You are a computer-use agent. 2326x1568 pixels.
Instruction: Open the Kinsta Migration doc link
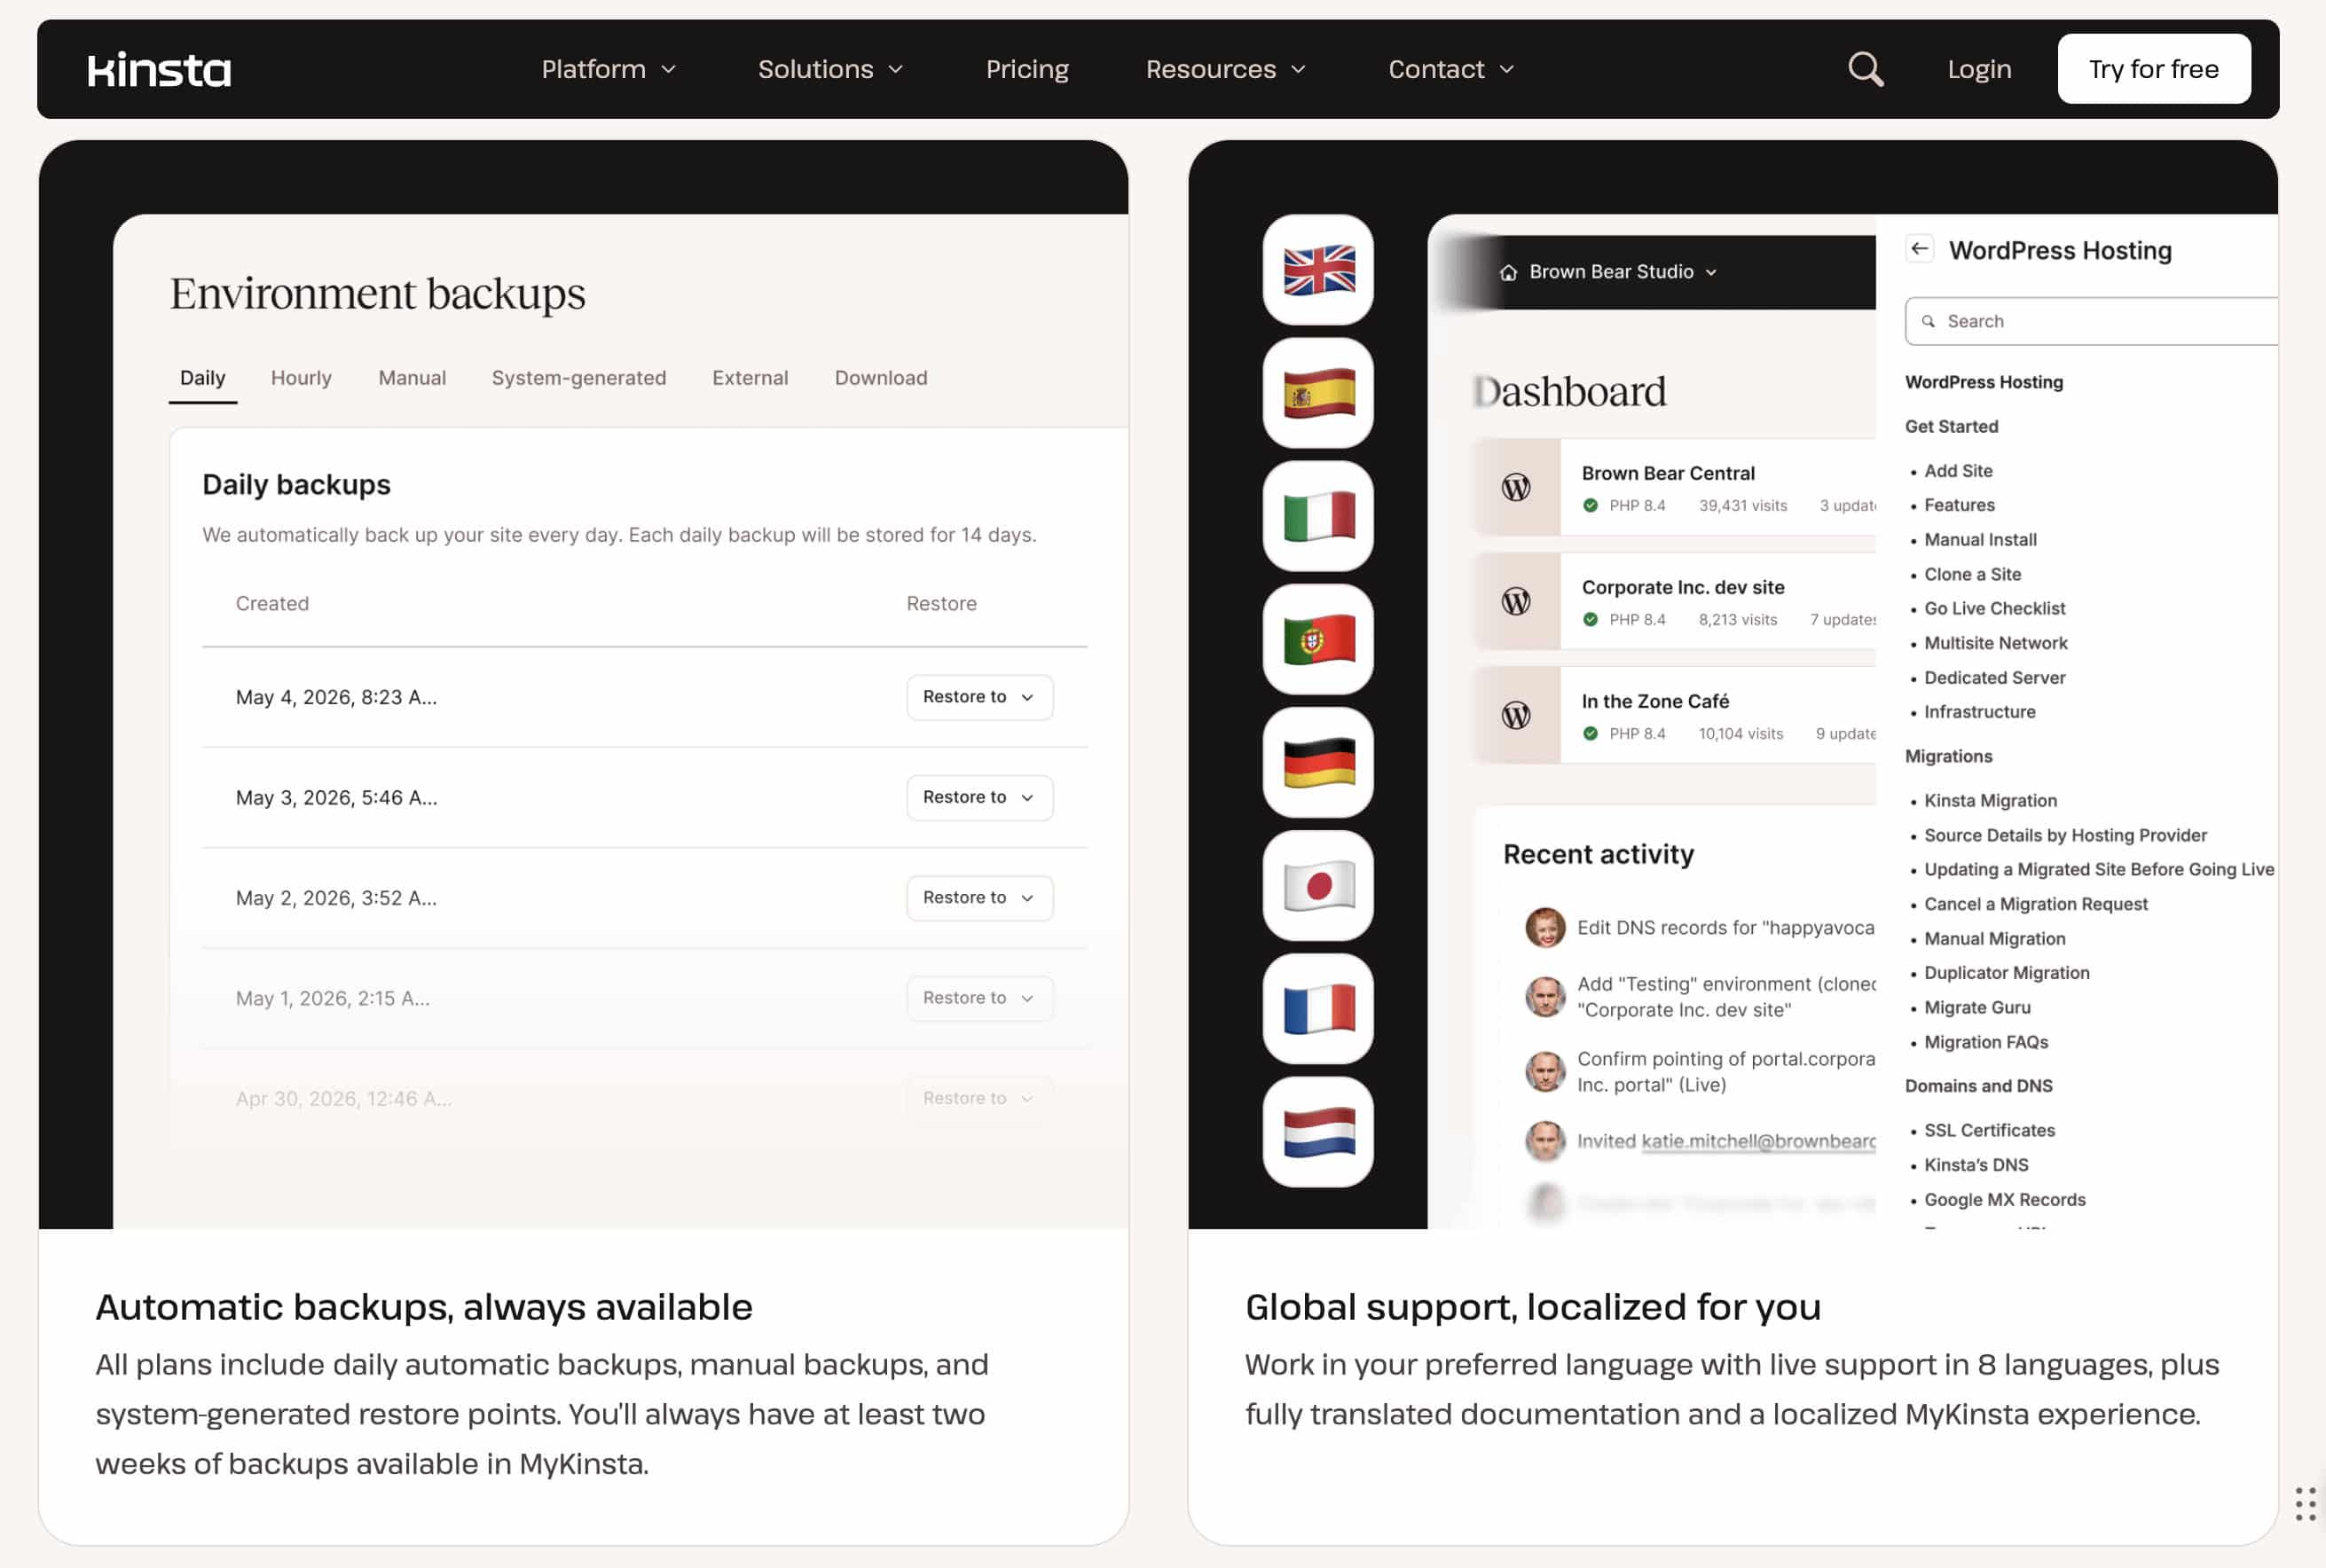pos(1990,800)
